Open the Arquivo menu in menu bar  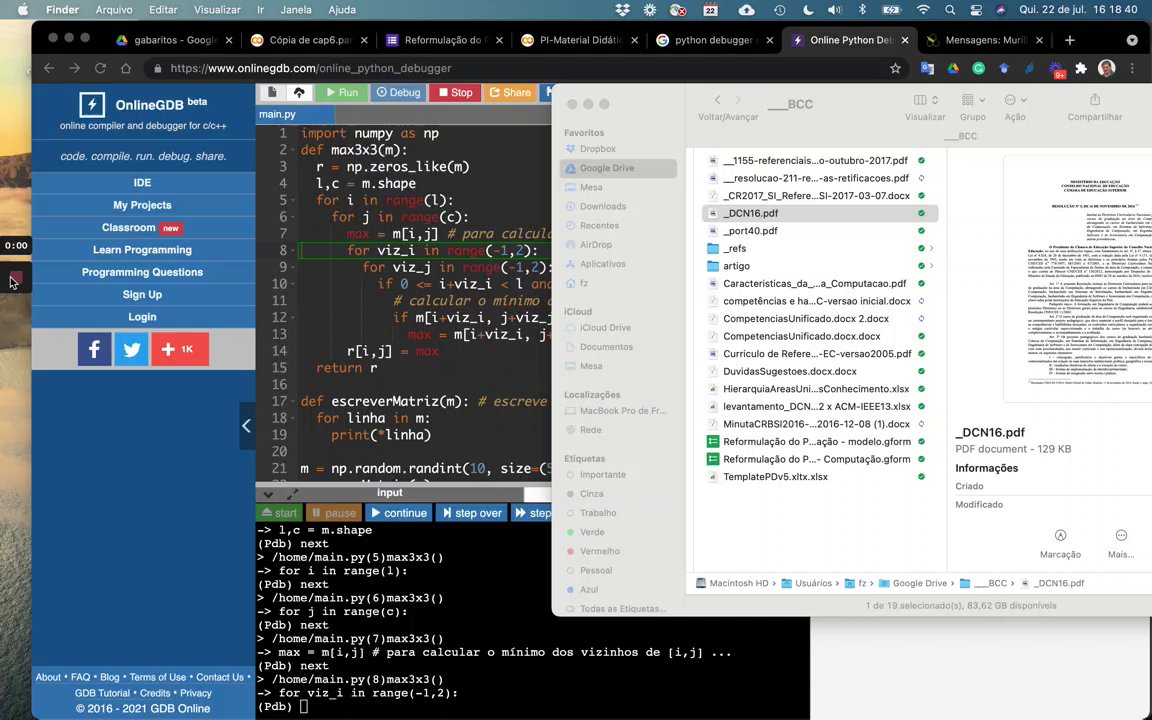pos(114,10)
